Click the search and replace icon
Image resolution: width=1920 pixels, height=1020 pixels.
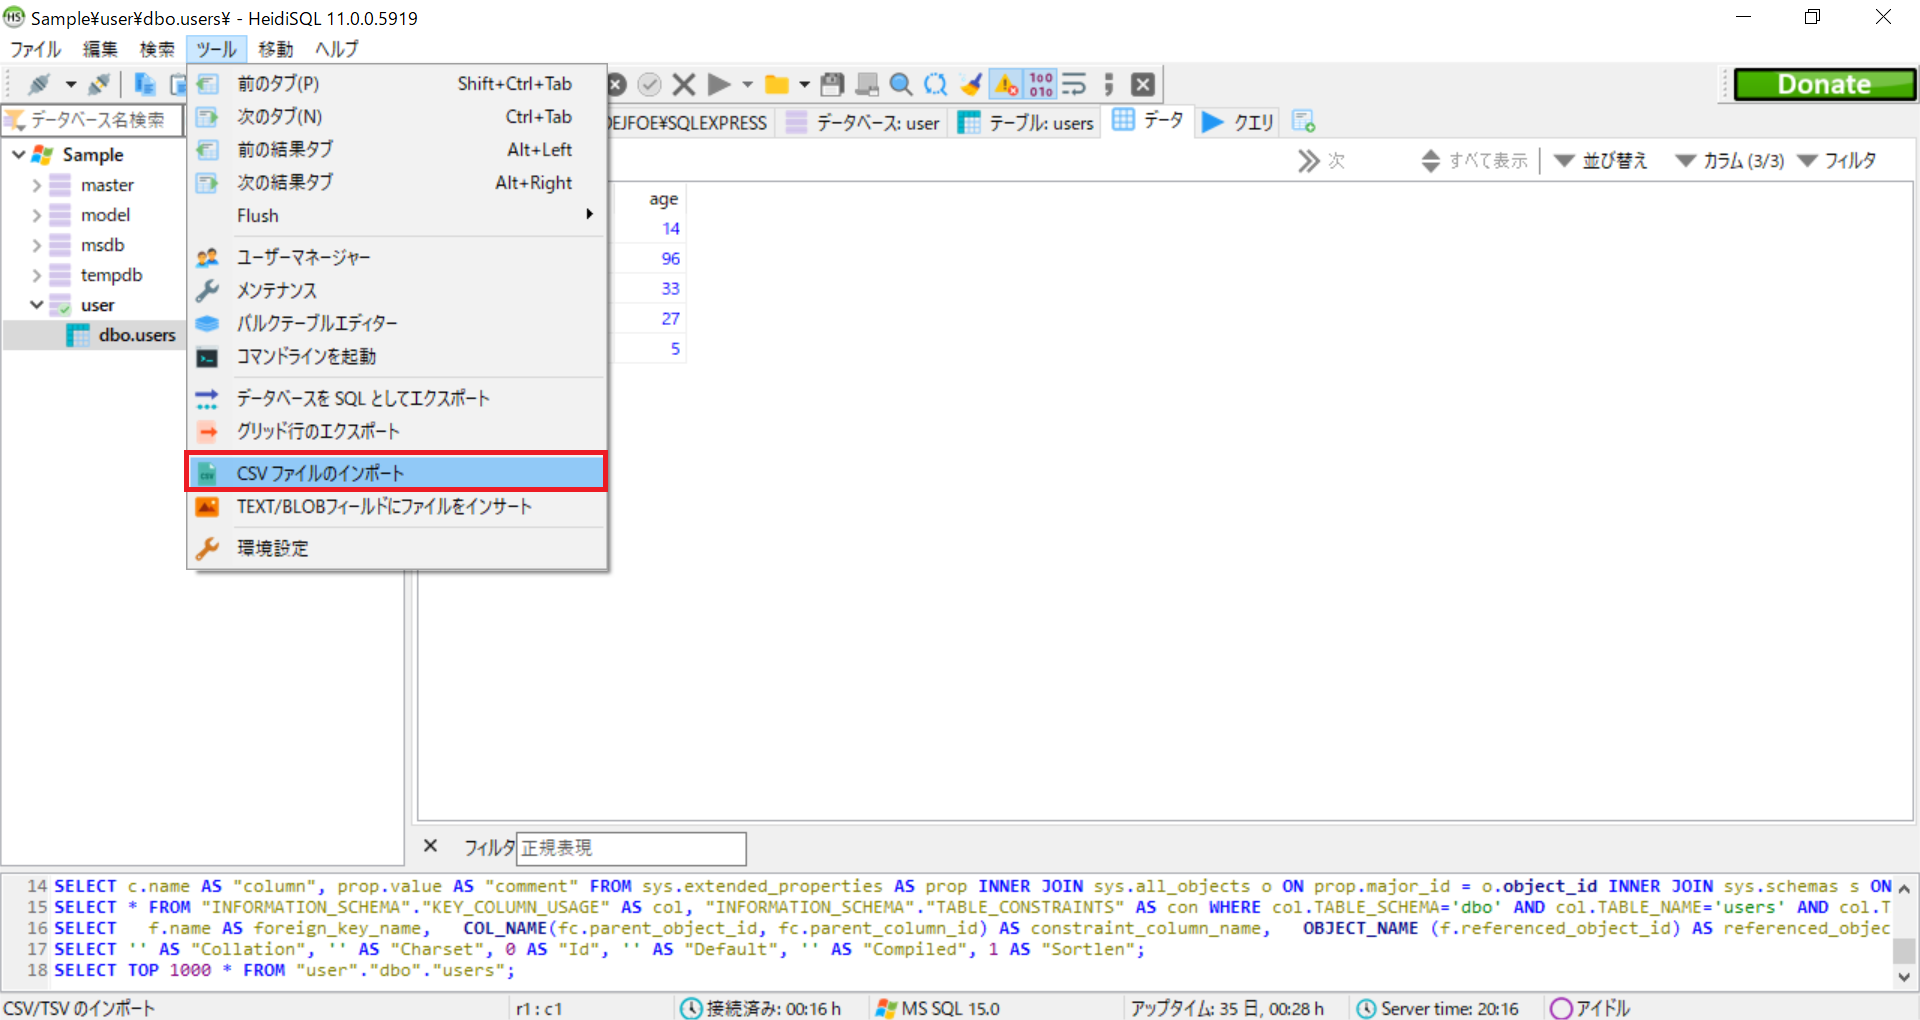click(935, 84)
